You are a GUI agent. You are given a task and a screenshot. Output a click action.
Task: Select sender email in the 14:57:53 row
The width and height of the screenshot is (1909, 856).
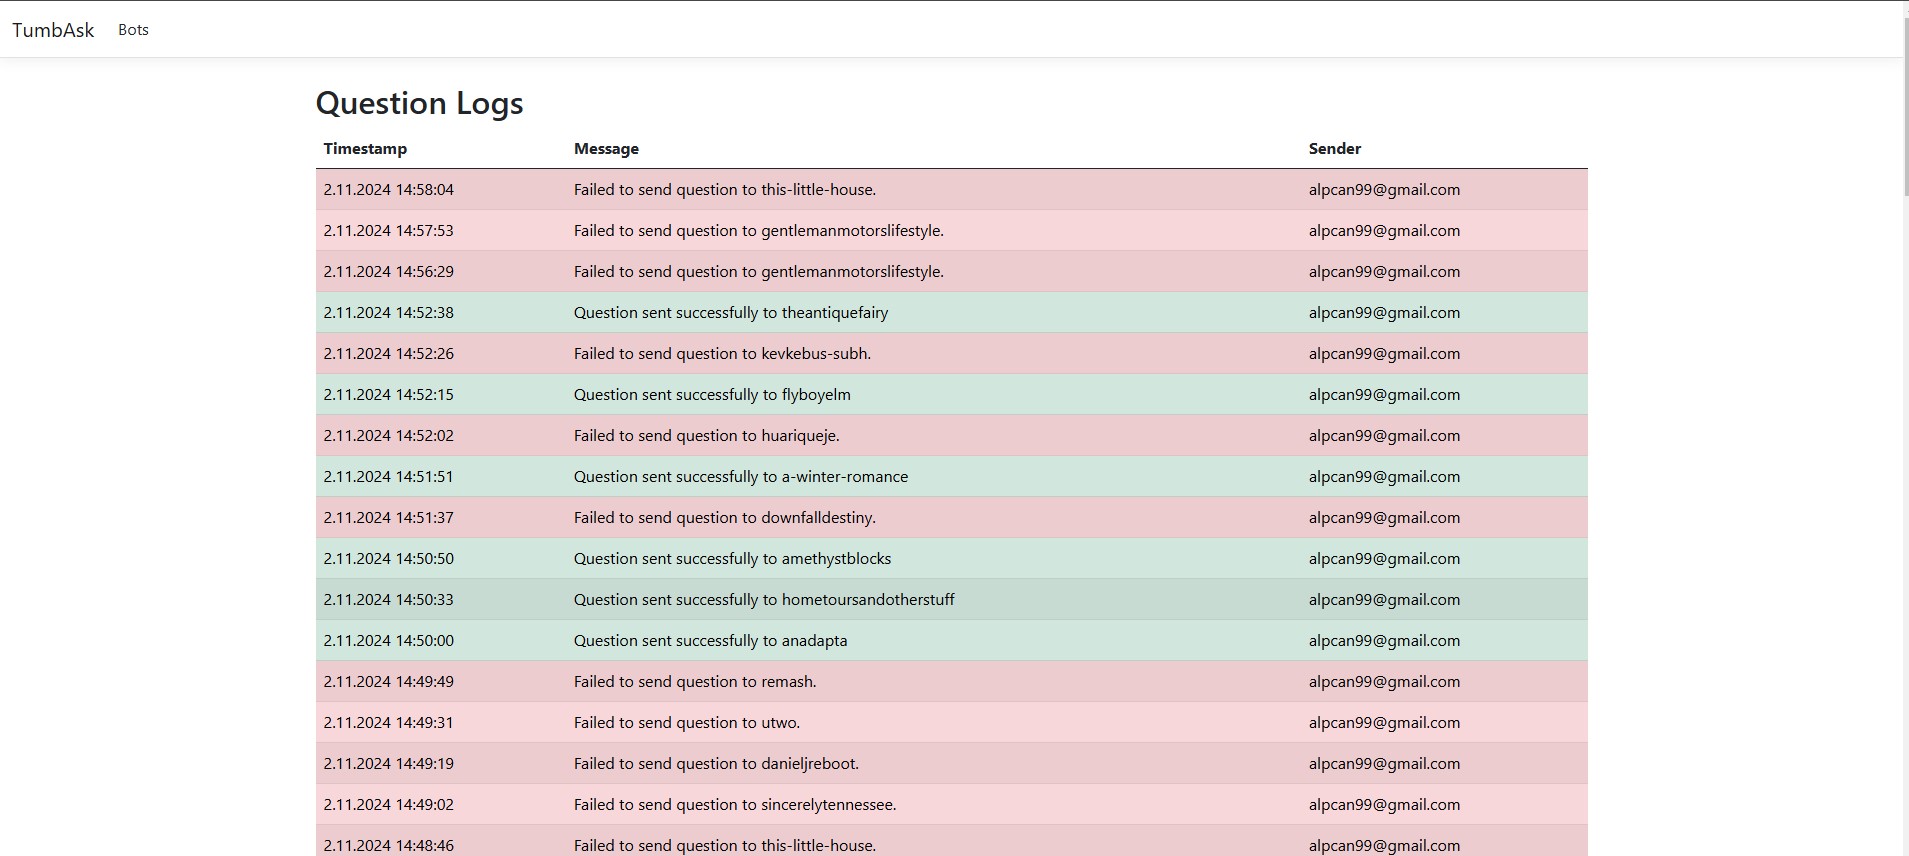[1384, 231]
